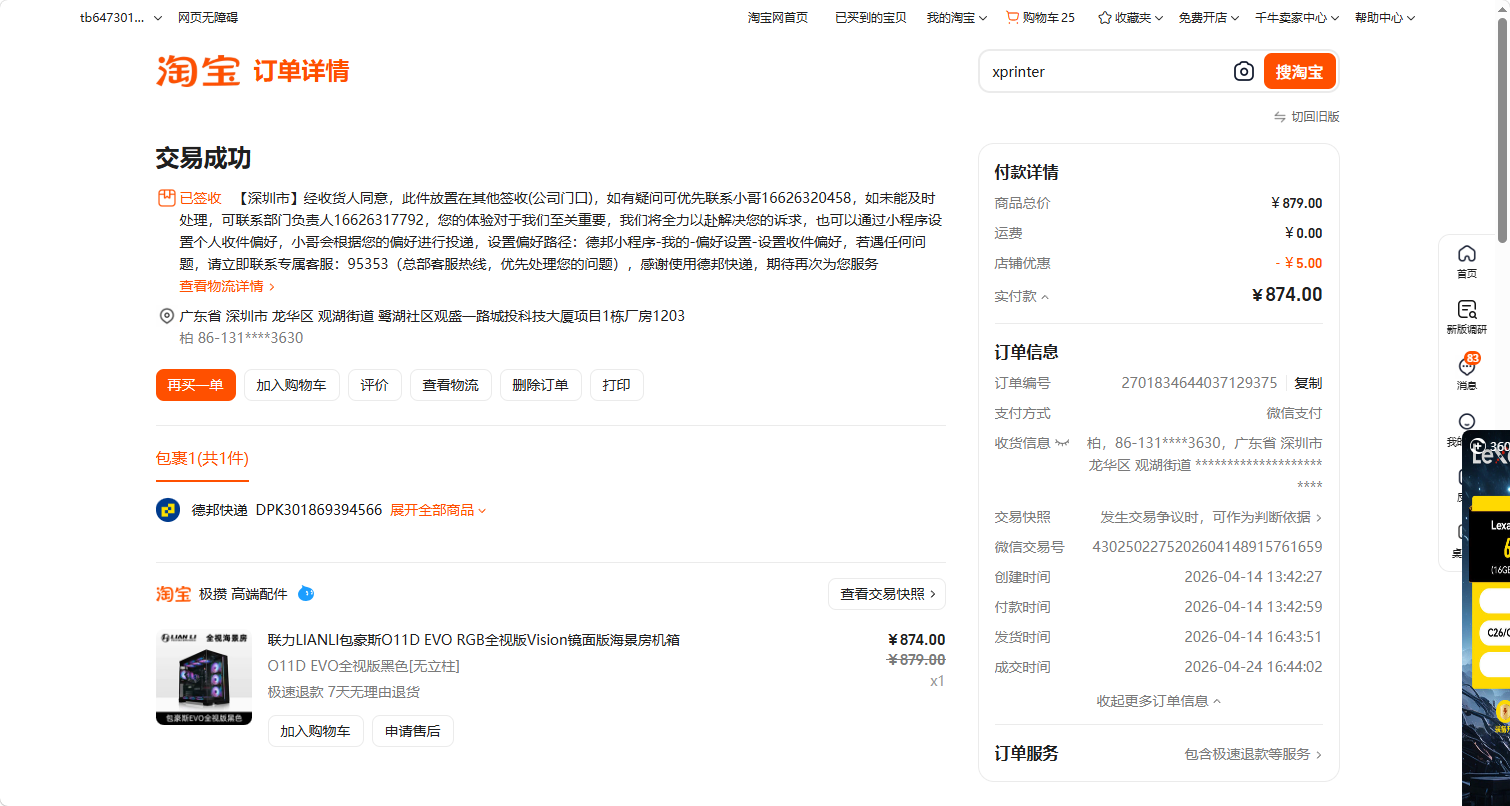
Task: Click the shopping cart icon in top bar
Action: (x=1012, y=17)
